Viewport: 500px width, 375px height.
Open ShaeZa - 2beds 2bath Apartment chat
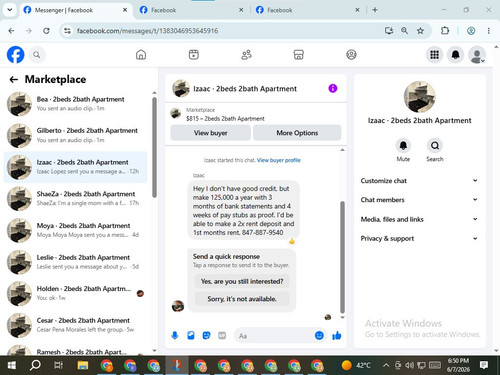[76, 198]
